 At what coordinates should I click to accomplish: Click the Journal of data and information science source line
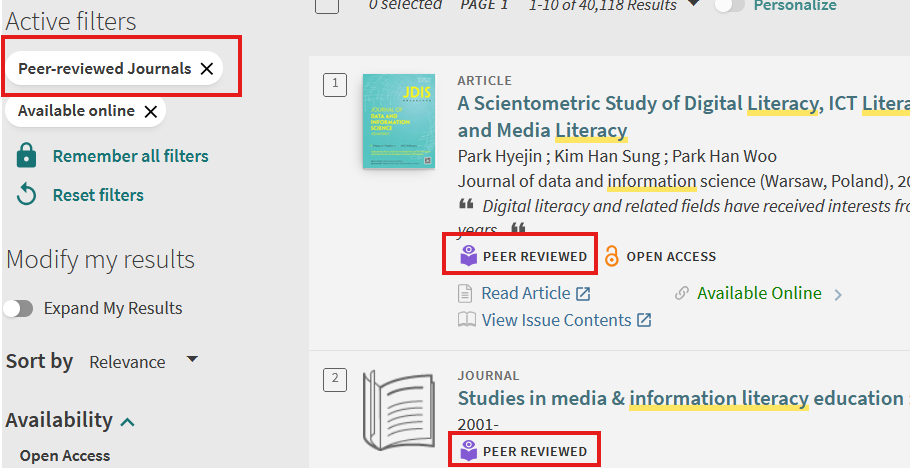684,181
